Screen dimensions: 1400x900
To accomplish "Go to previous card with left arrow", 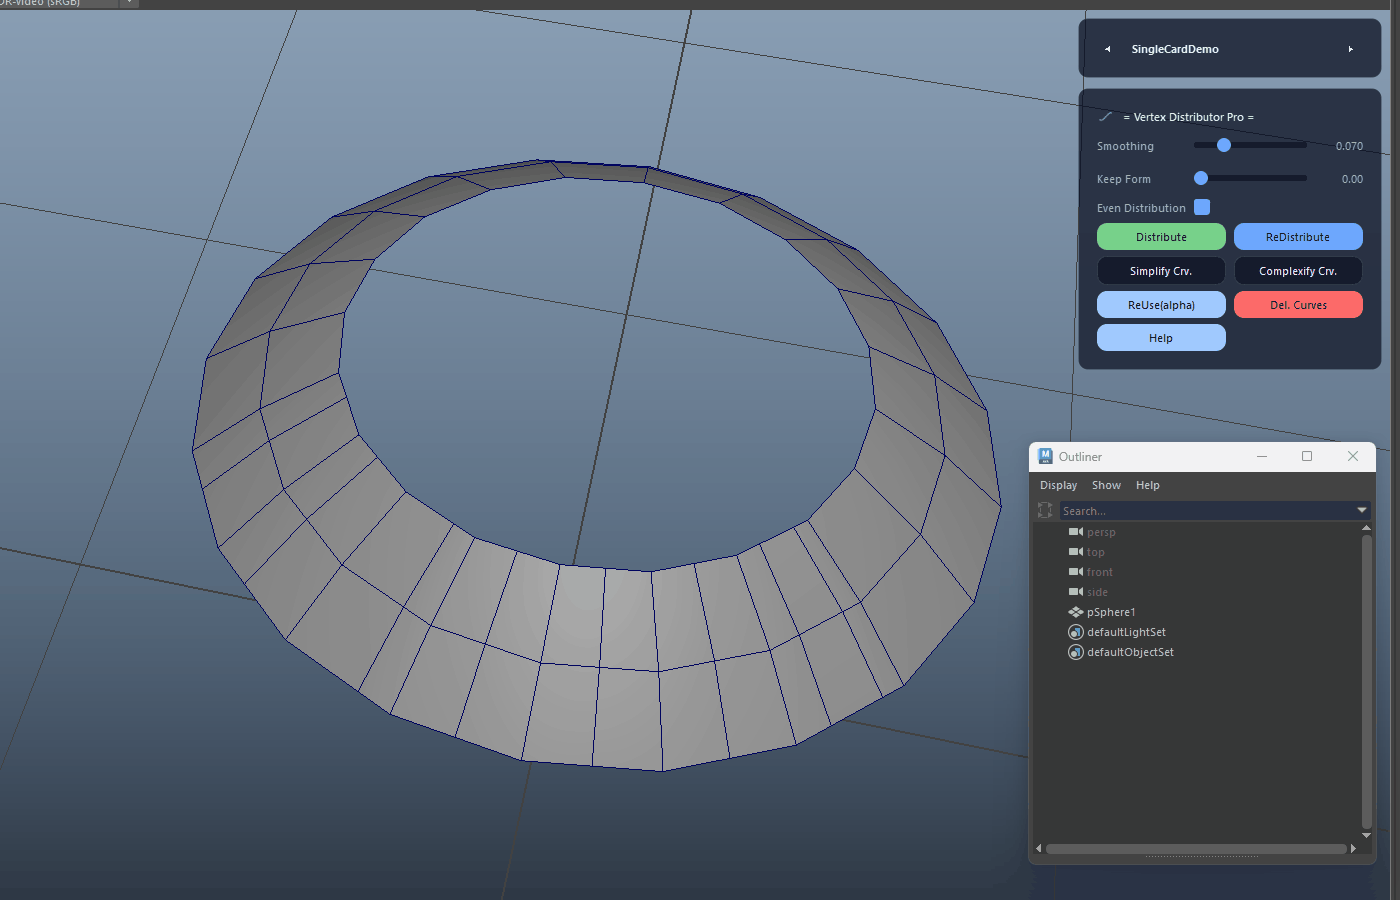I will (1107, 49).
